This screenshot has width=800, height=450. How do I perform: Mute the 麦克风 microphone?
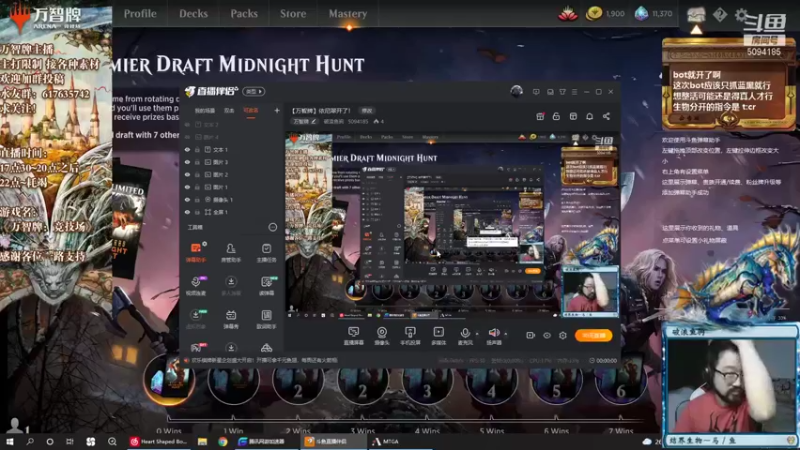tap(465, 336)
